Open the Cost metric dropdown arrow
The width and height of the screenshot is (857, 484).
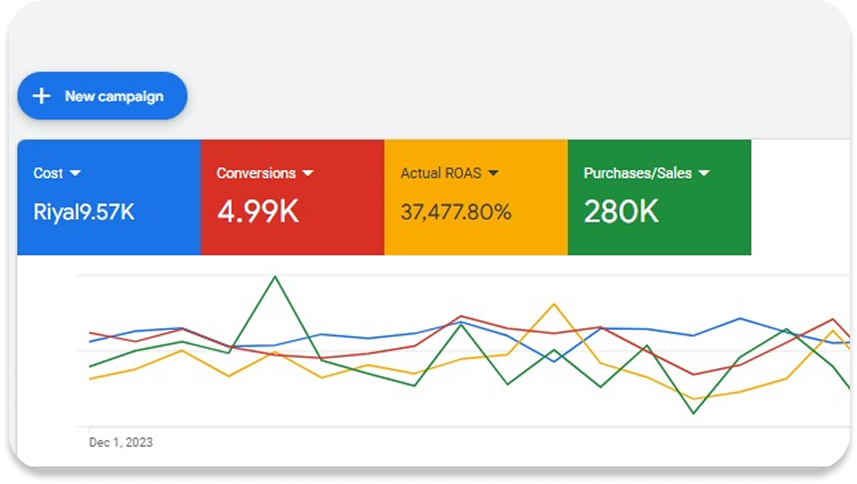pos(76,173)
